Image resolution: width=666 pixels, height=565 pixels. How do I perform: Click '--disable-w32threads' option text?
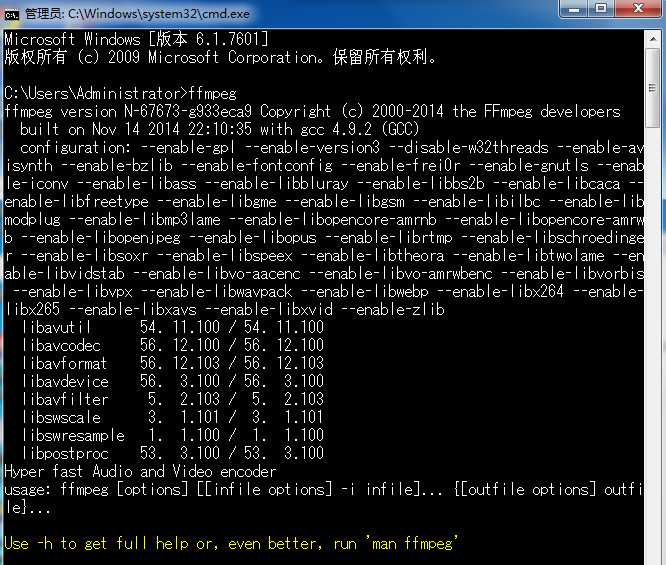click(468, 148)
